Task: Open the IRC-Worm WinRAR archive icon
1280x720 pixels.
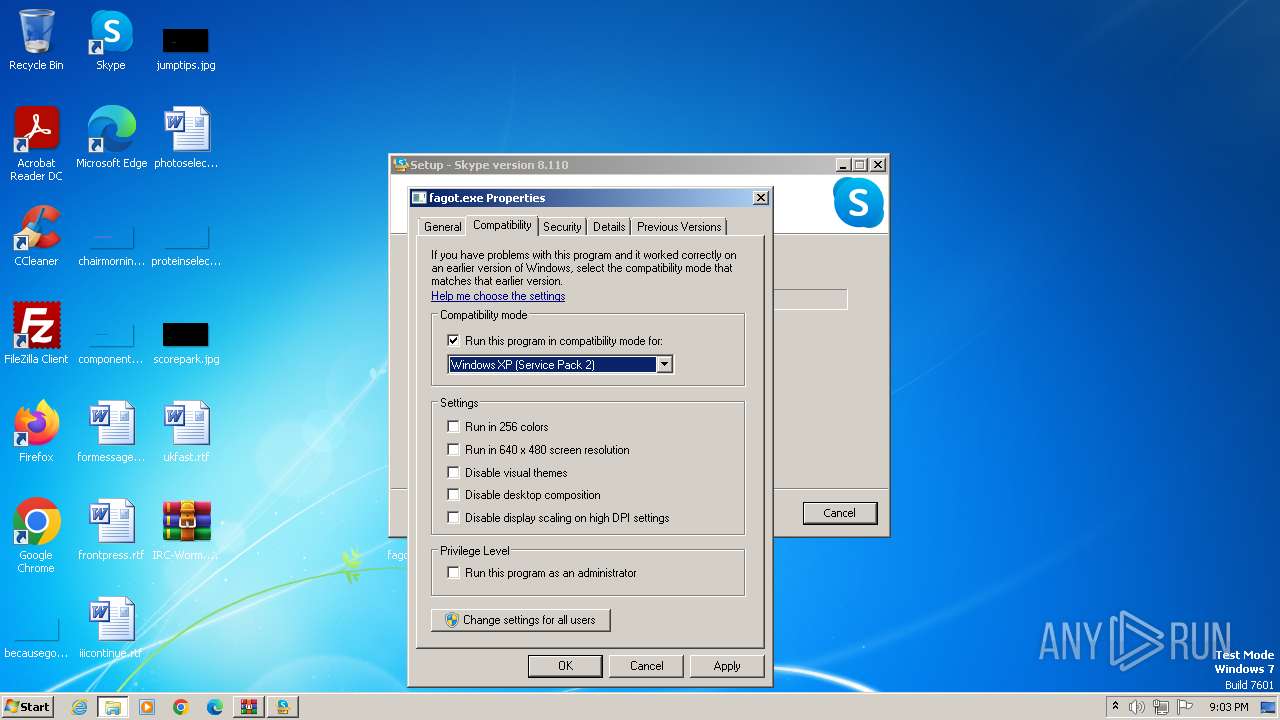Action: pyautogui.click(x=186, y=529)
